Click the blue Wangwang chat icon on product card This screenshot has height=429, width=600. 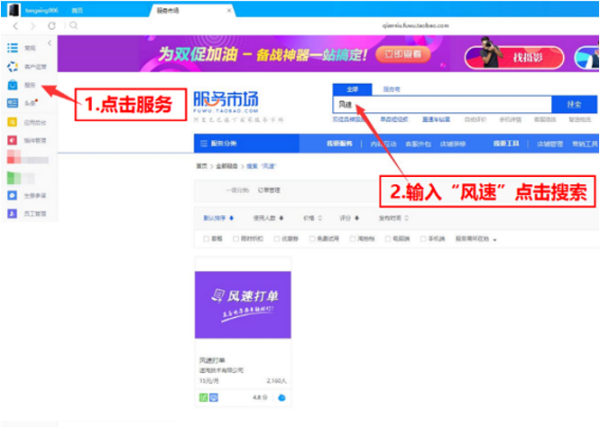pos(281,397)
